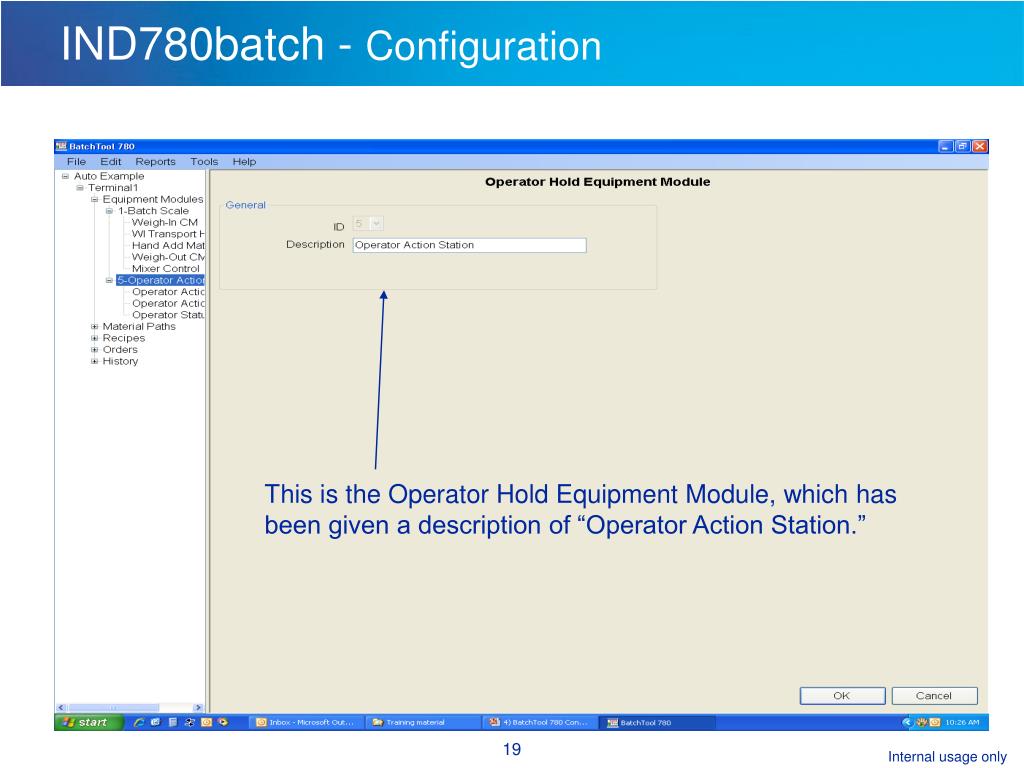Click BatchTool 780 taskbar button
Viewport: 1024px width, 768px height.
pos(657,722)
